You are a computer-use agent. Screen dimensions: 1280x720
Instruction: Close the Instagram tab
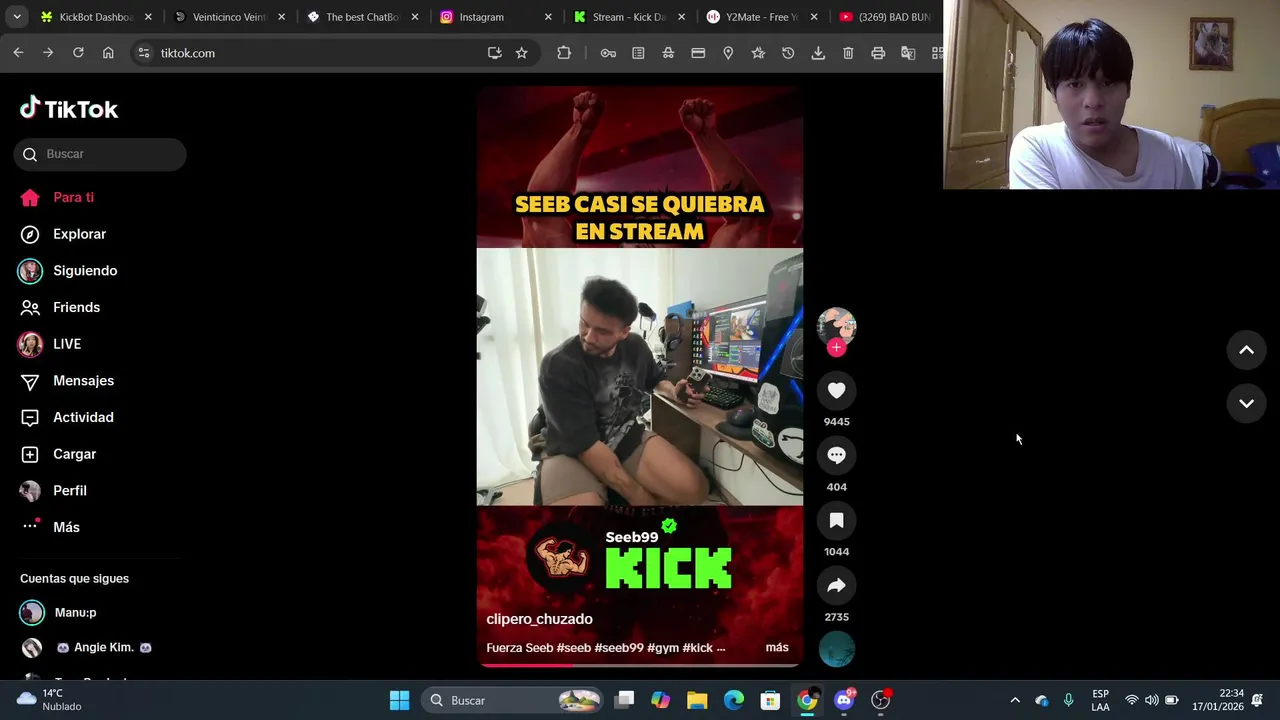coord(548,17)
